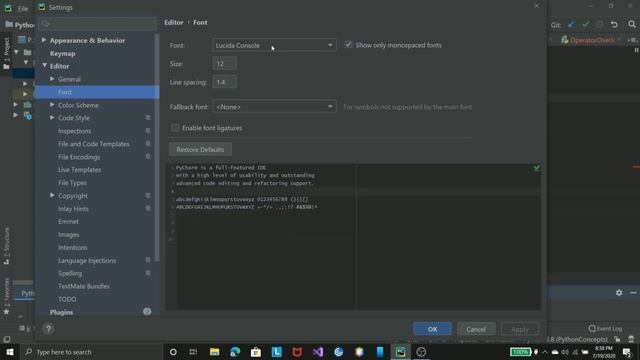Open the Structure tool window tab
640x360 pixels.
tap(6, 246)
